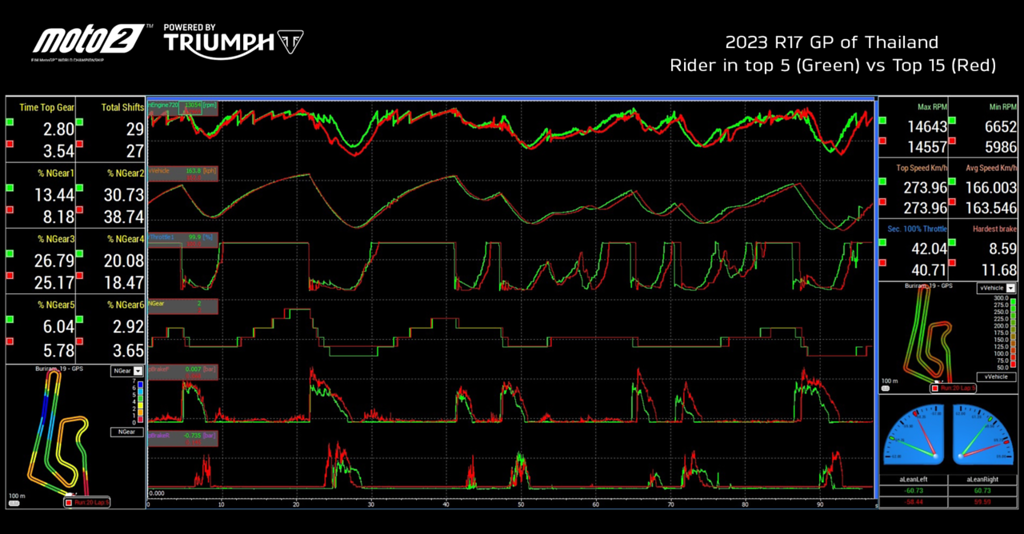Click the vVehicle button below speed legend
This screenshot has height=534, width=1024.
(997, 377)
